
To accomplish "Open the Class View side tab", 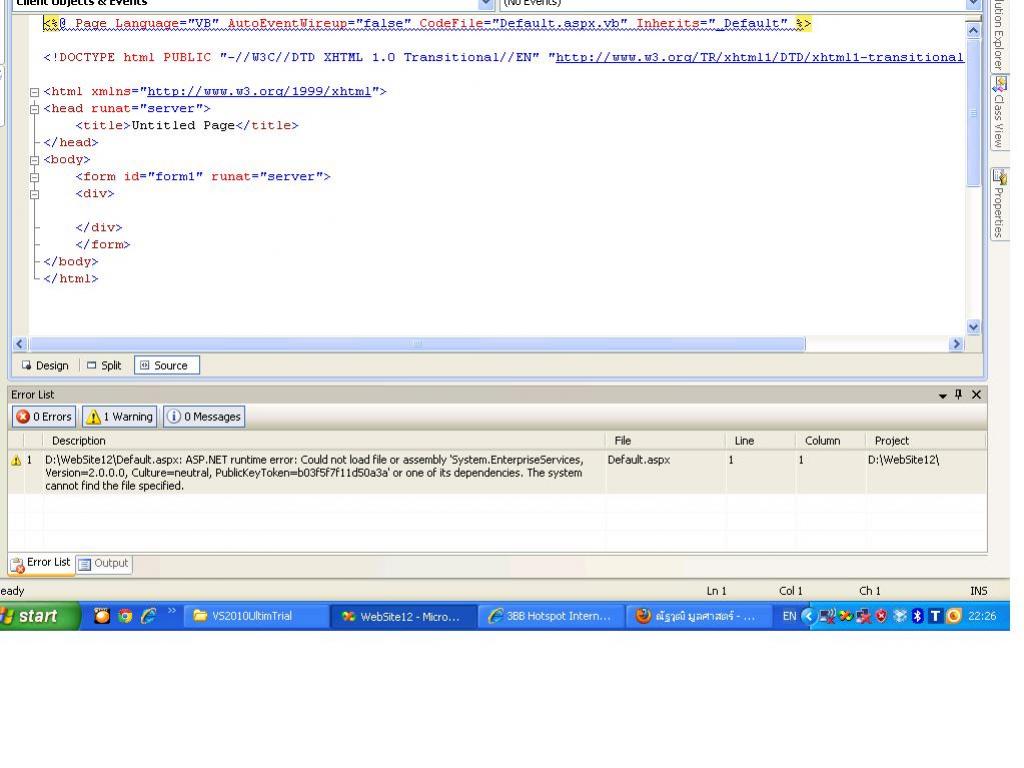I will pos(999,112).
